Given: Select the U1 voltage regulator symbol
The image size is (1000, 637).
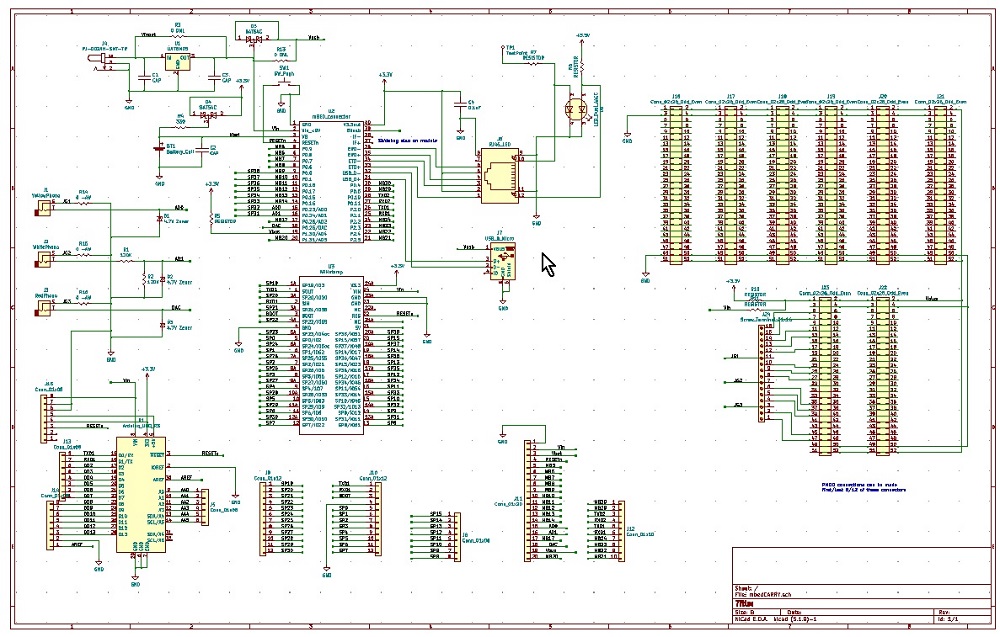Looking at the screenshot, I should click(x=178, y=61).
